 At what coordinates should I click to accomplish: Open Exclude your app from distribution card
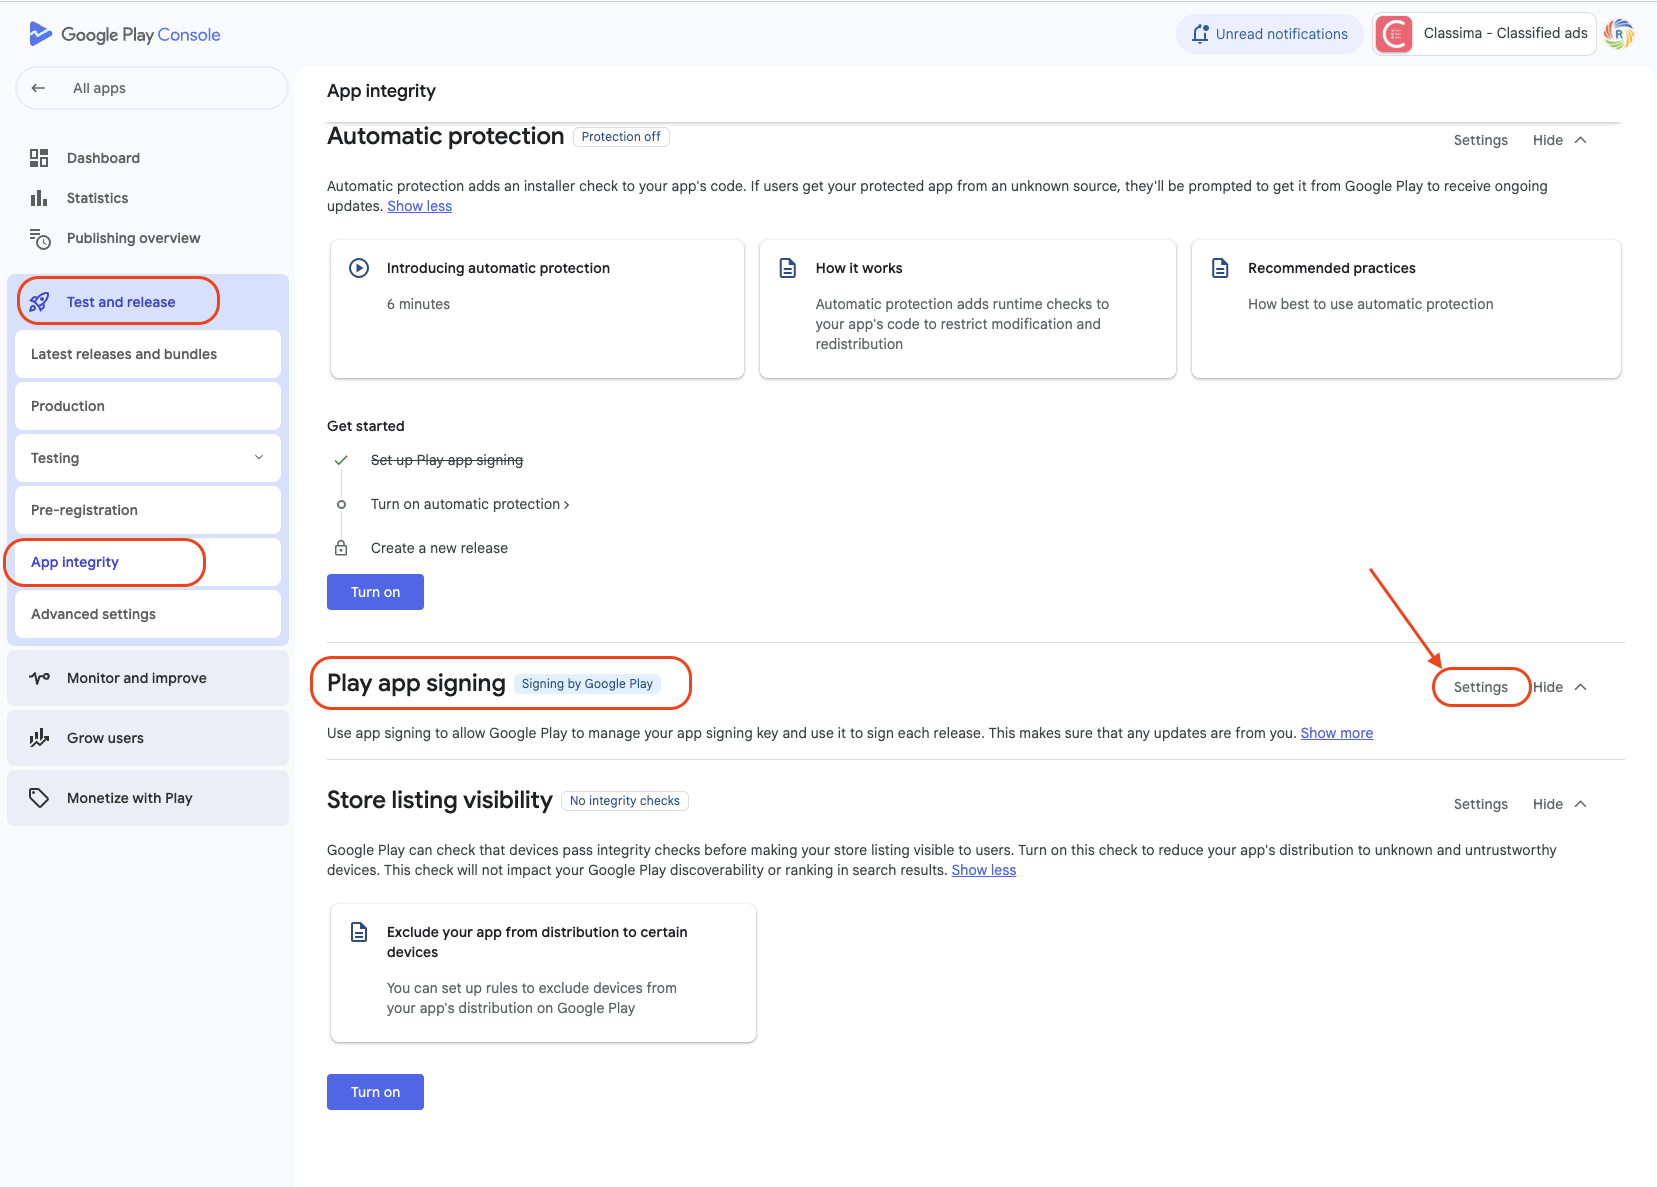coord(543,973)
